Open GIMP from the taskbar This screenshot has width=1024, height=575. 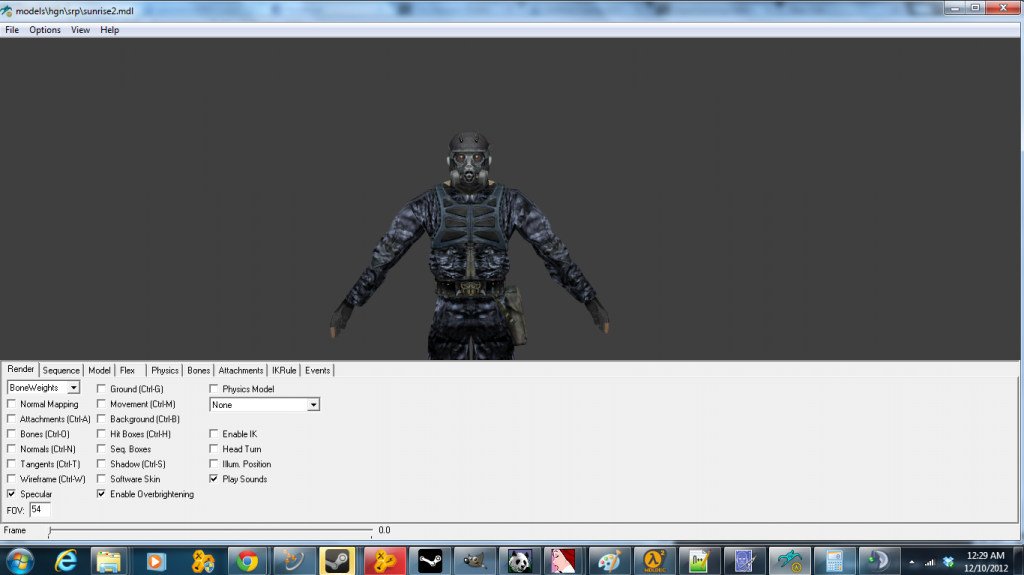(x=474, y=561)
